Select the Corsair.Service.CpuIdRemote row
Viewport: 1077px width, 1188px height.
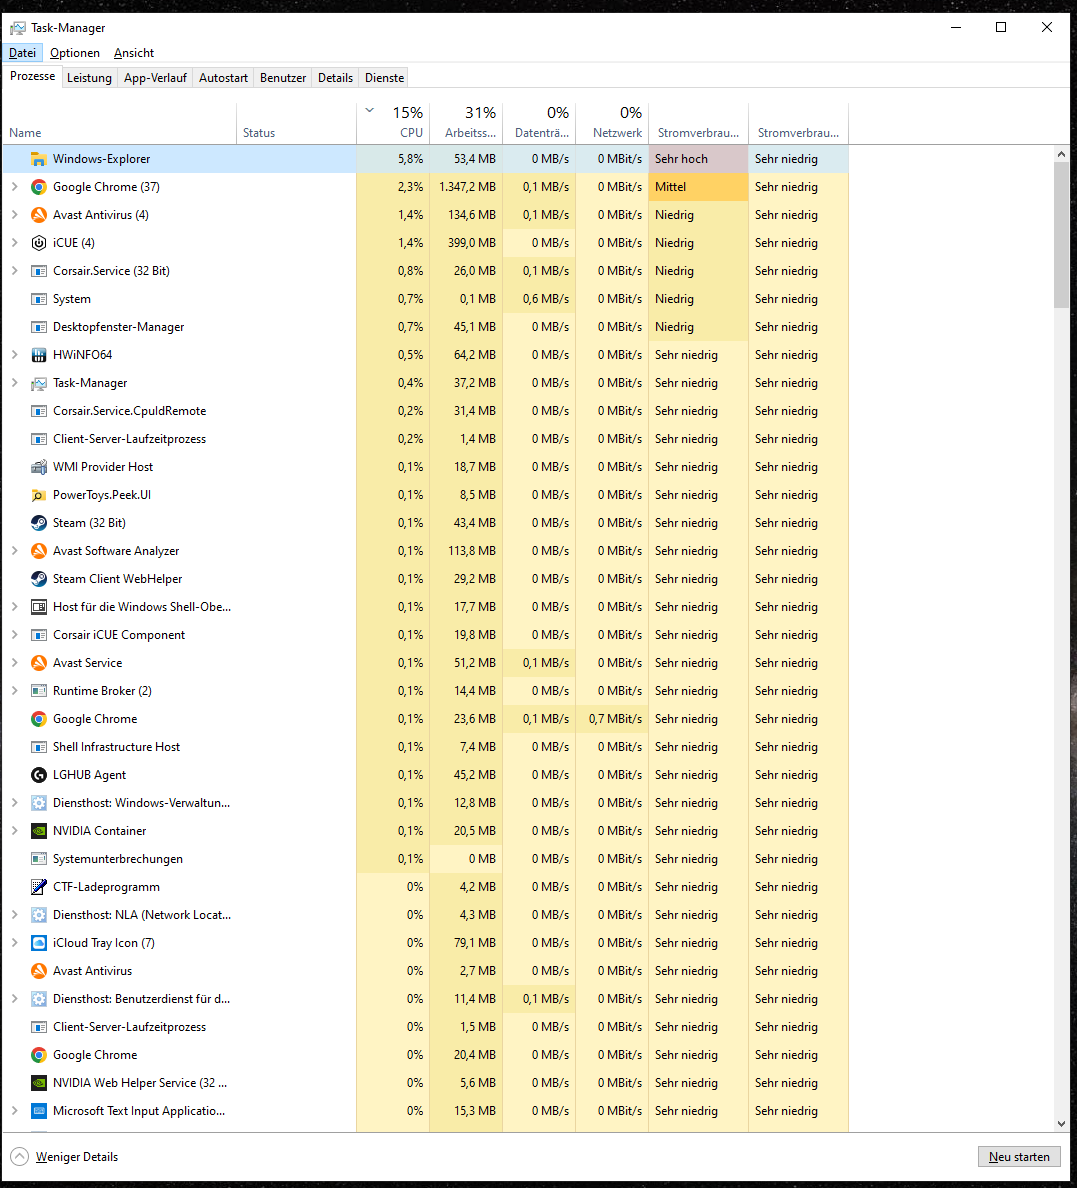point(426,411)
